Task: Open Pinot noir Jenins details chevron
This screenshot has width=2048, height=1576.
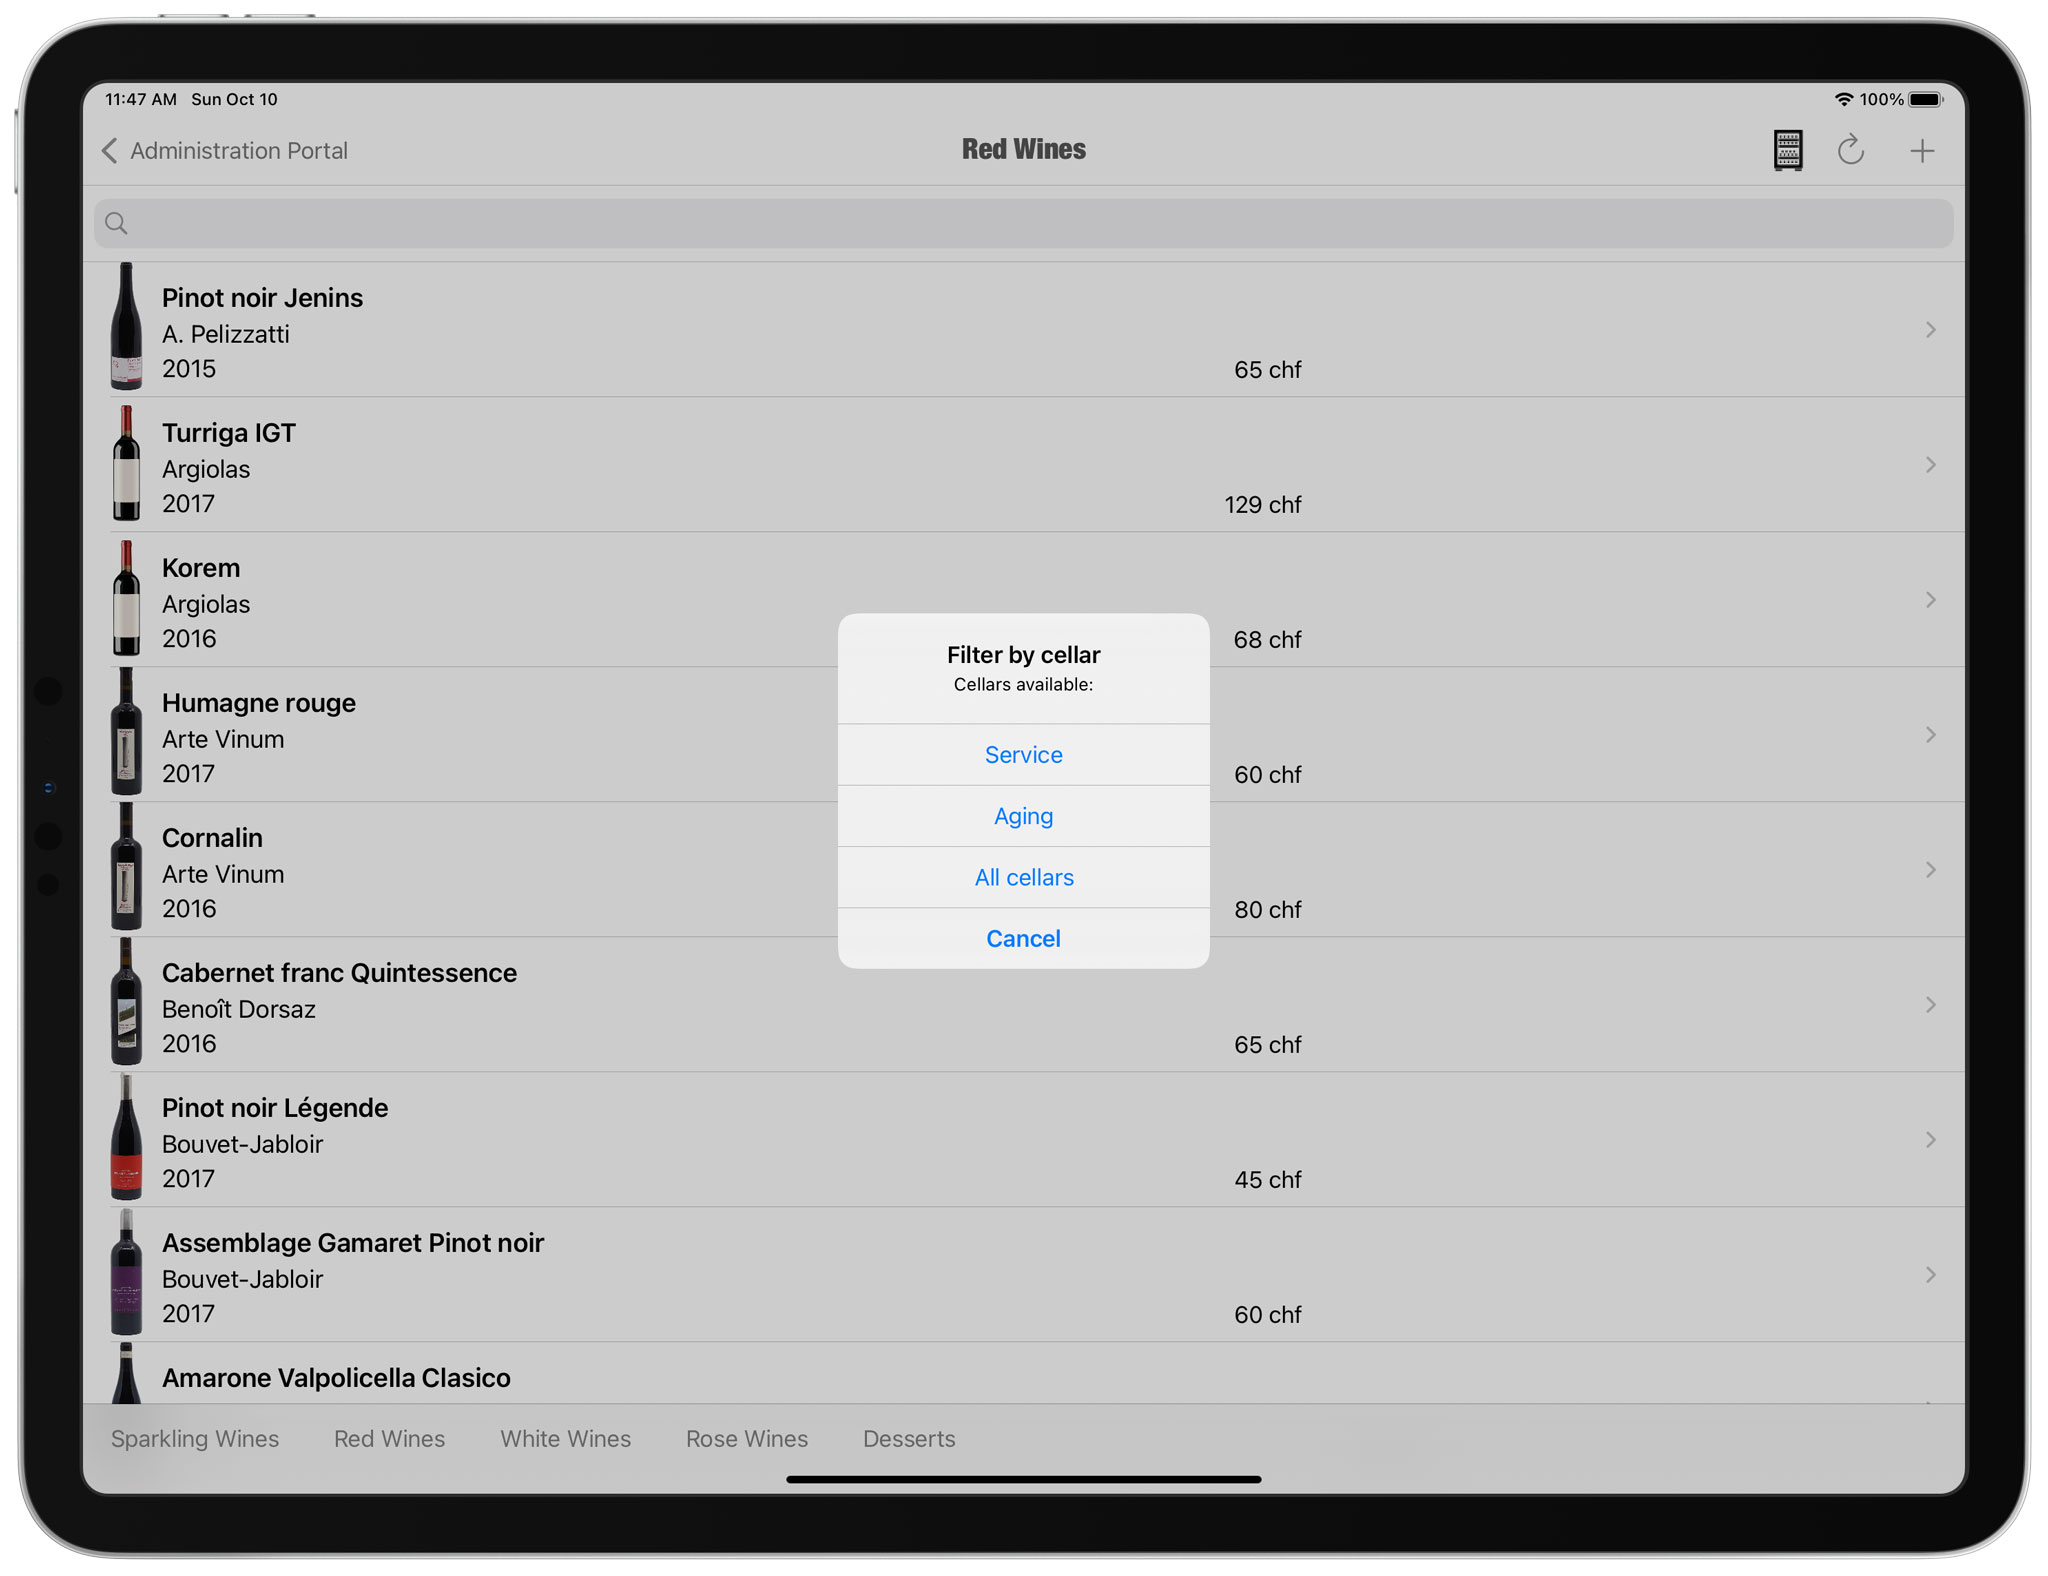Action: pos(1930,330)
